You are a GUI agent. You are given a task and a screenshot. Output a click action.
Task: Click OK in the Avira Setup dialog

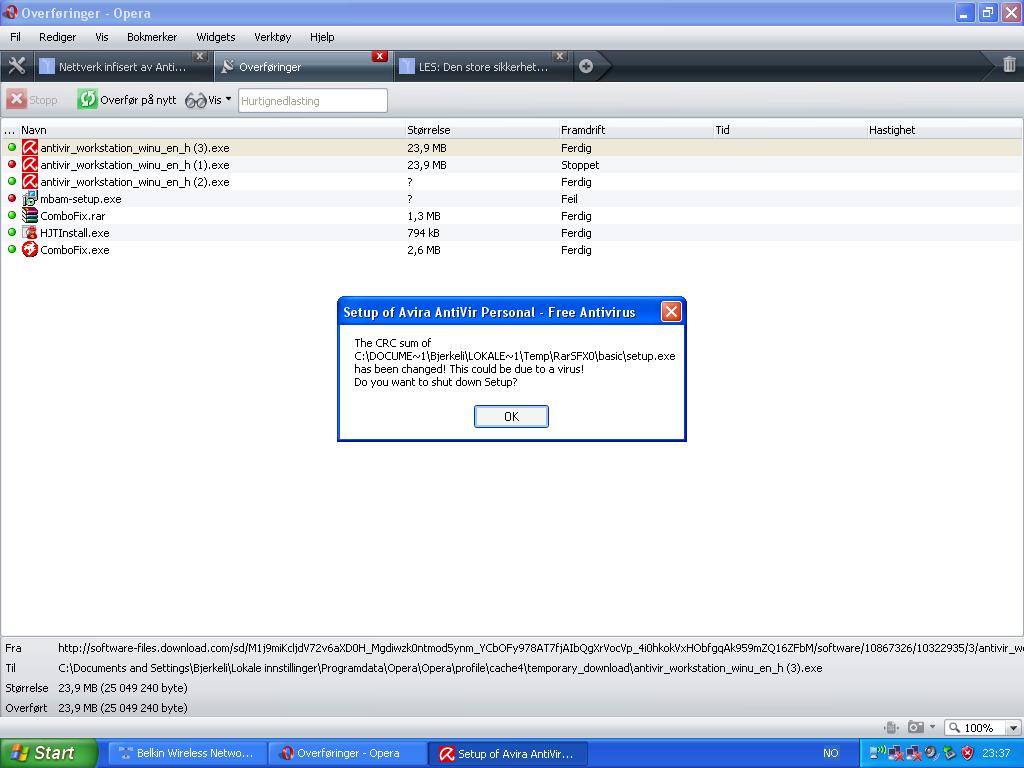click(511, 417)
